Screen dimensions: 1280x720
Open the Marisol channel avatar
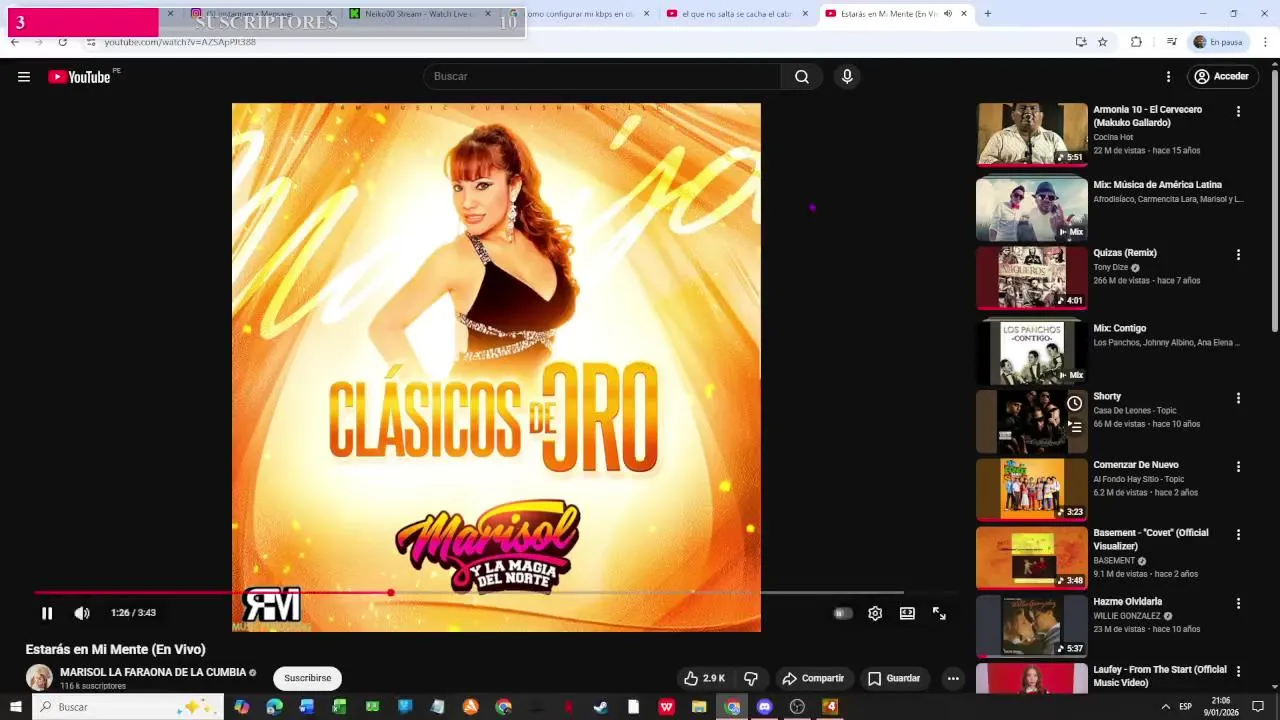[x=39, y=677]
